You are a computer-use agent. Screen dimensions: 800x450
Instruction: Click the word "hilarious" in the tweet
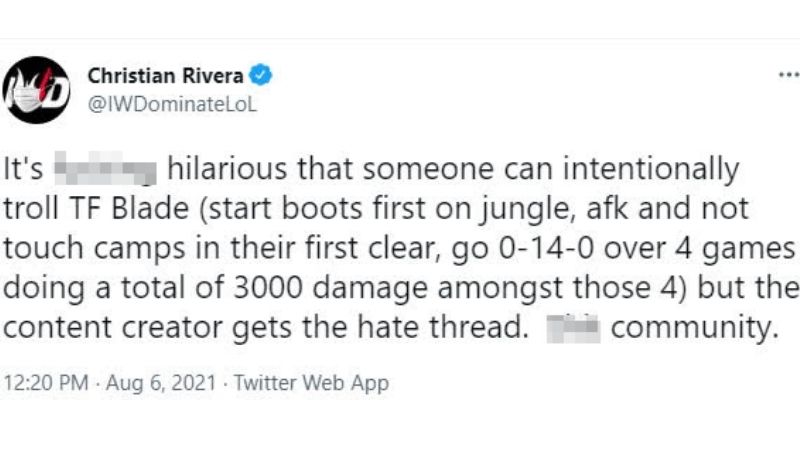pos(227,169)
